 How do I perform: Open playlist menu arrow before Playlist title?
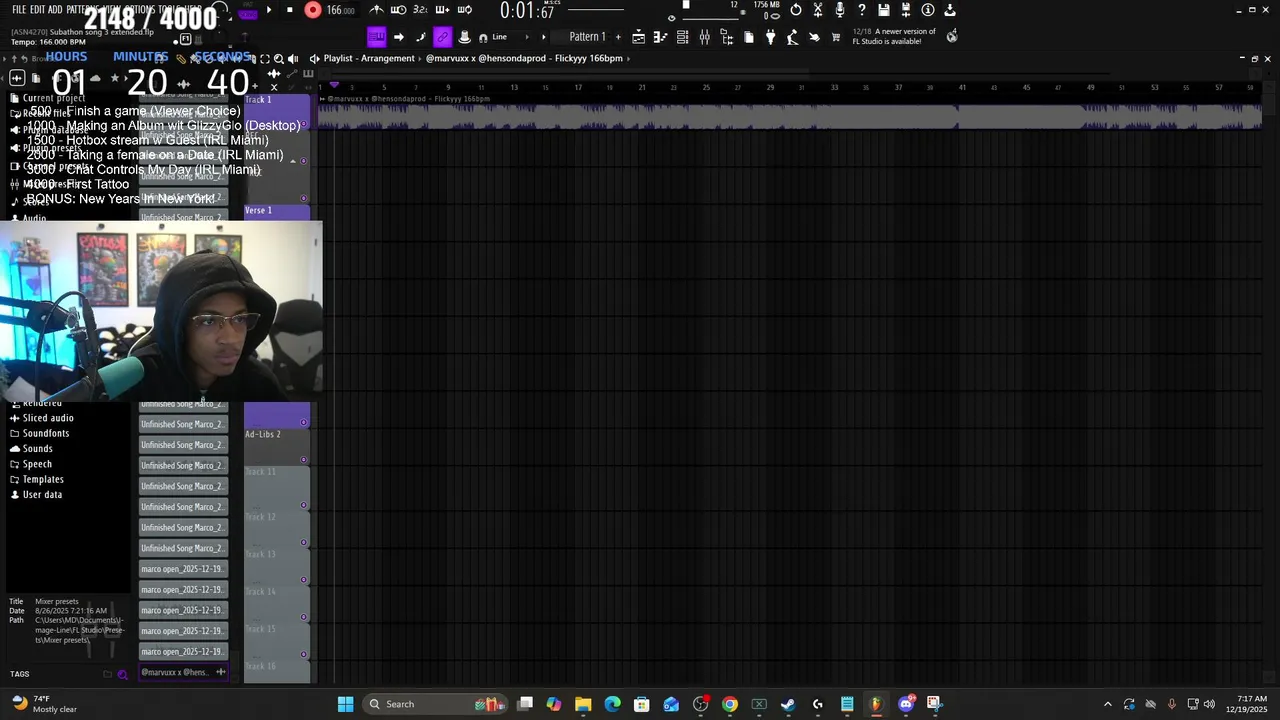[x=315, y=58]
